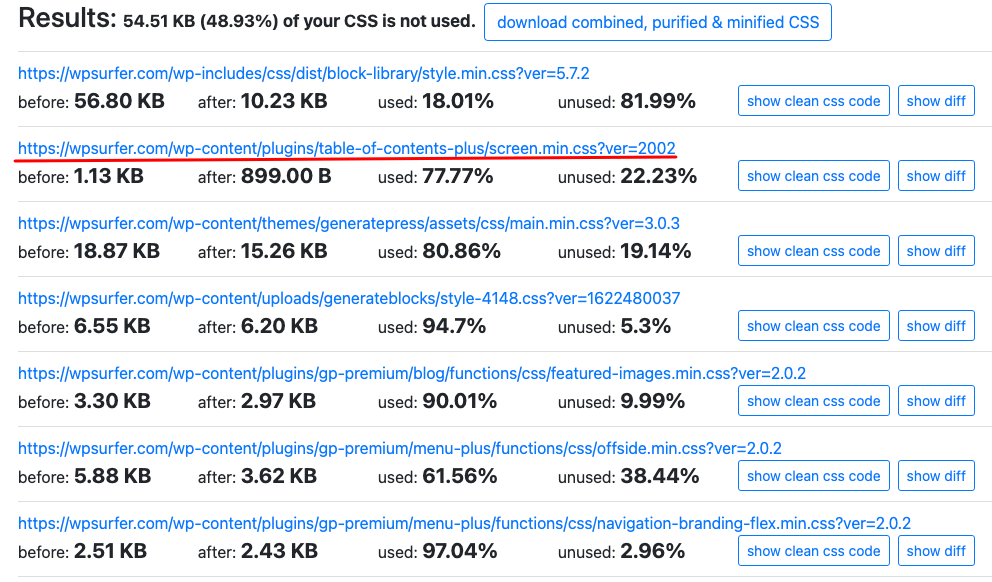
Task: Show diff for generateblocks style-4148.css
Action: click(936, 326)
